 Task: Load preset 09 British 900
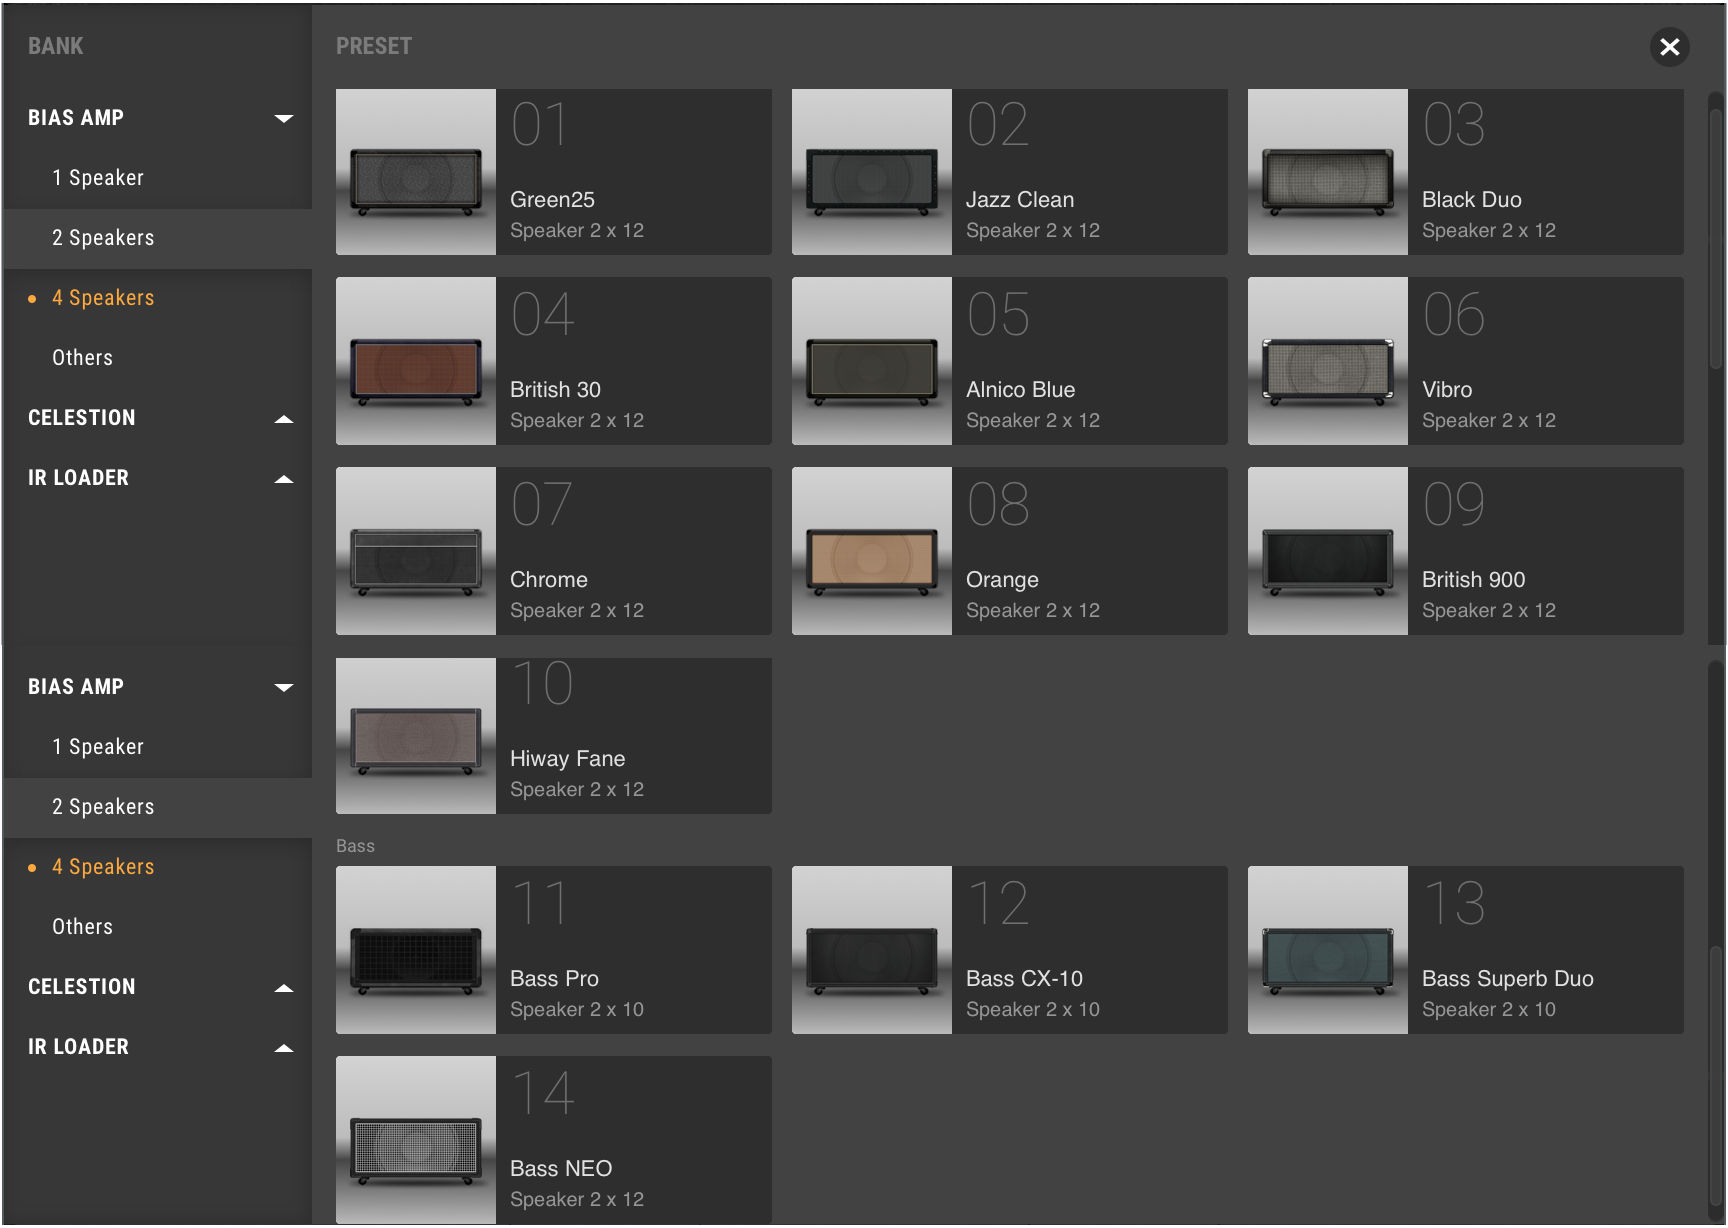[x=1465, y=551]
